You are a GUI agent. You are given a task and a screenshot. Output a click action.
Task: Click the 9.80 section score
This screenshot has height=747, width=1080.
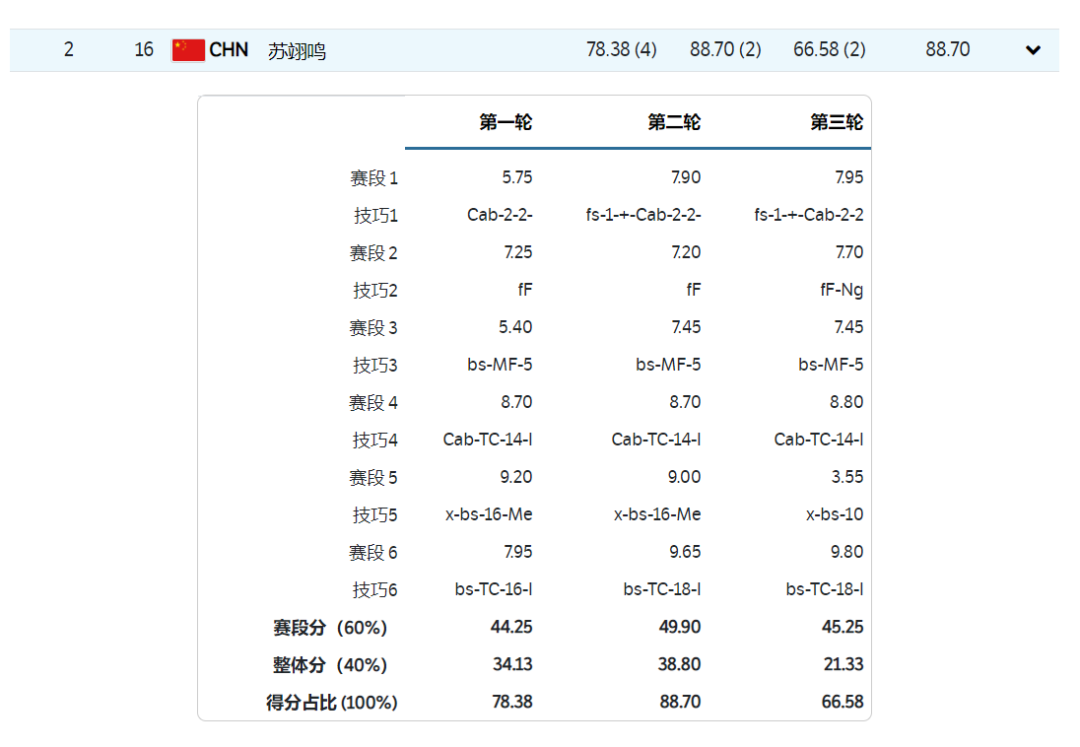coord(846,552)
